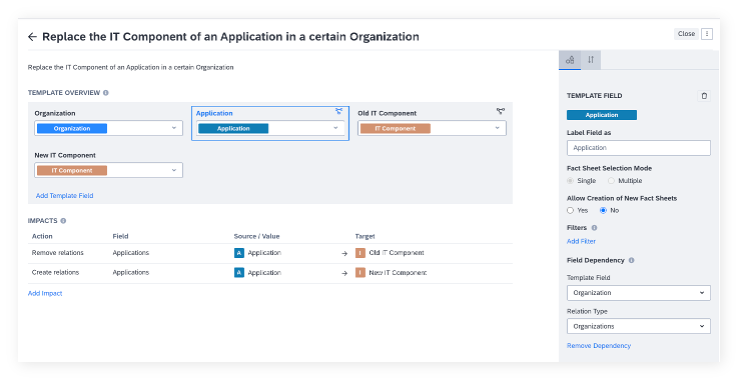Choose No for allowing new fact sheets
The image size is (743, 385).
tap(603, 211)
